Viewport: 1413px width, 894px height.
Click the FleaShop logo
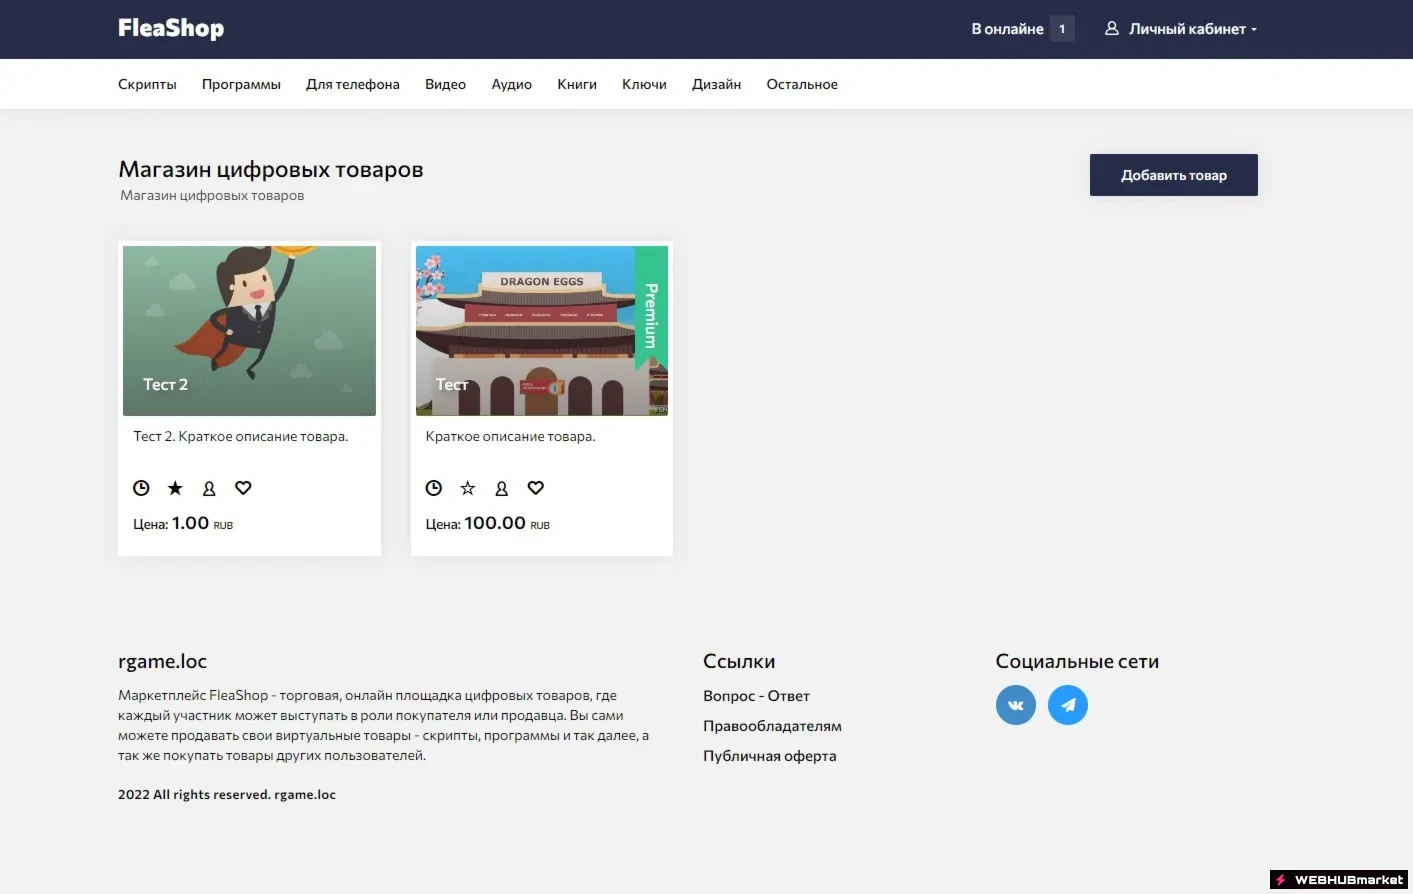(171, 28)
